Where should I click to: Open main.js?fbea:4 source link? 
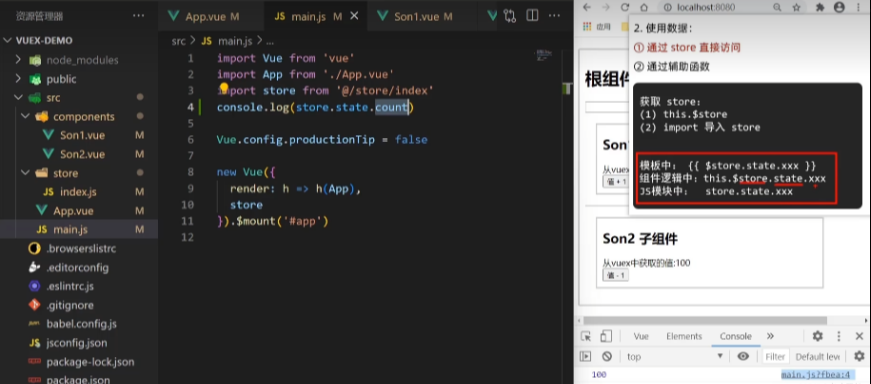[815, 375]
